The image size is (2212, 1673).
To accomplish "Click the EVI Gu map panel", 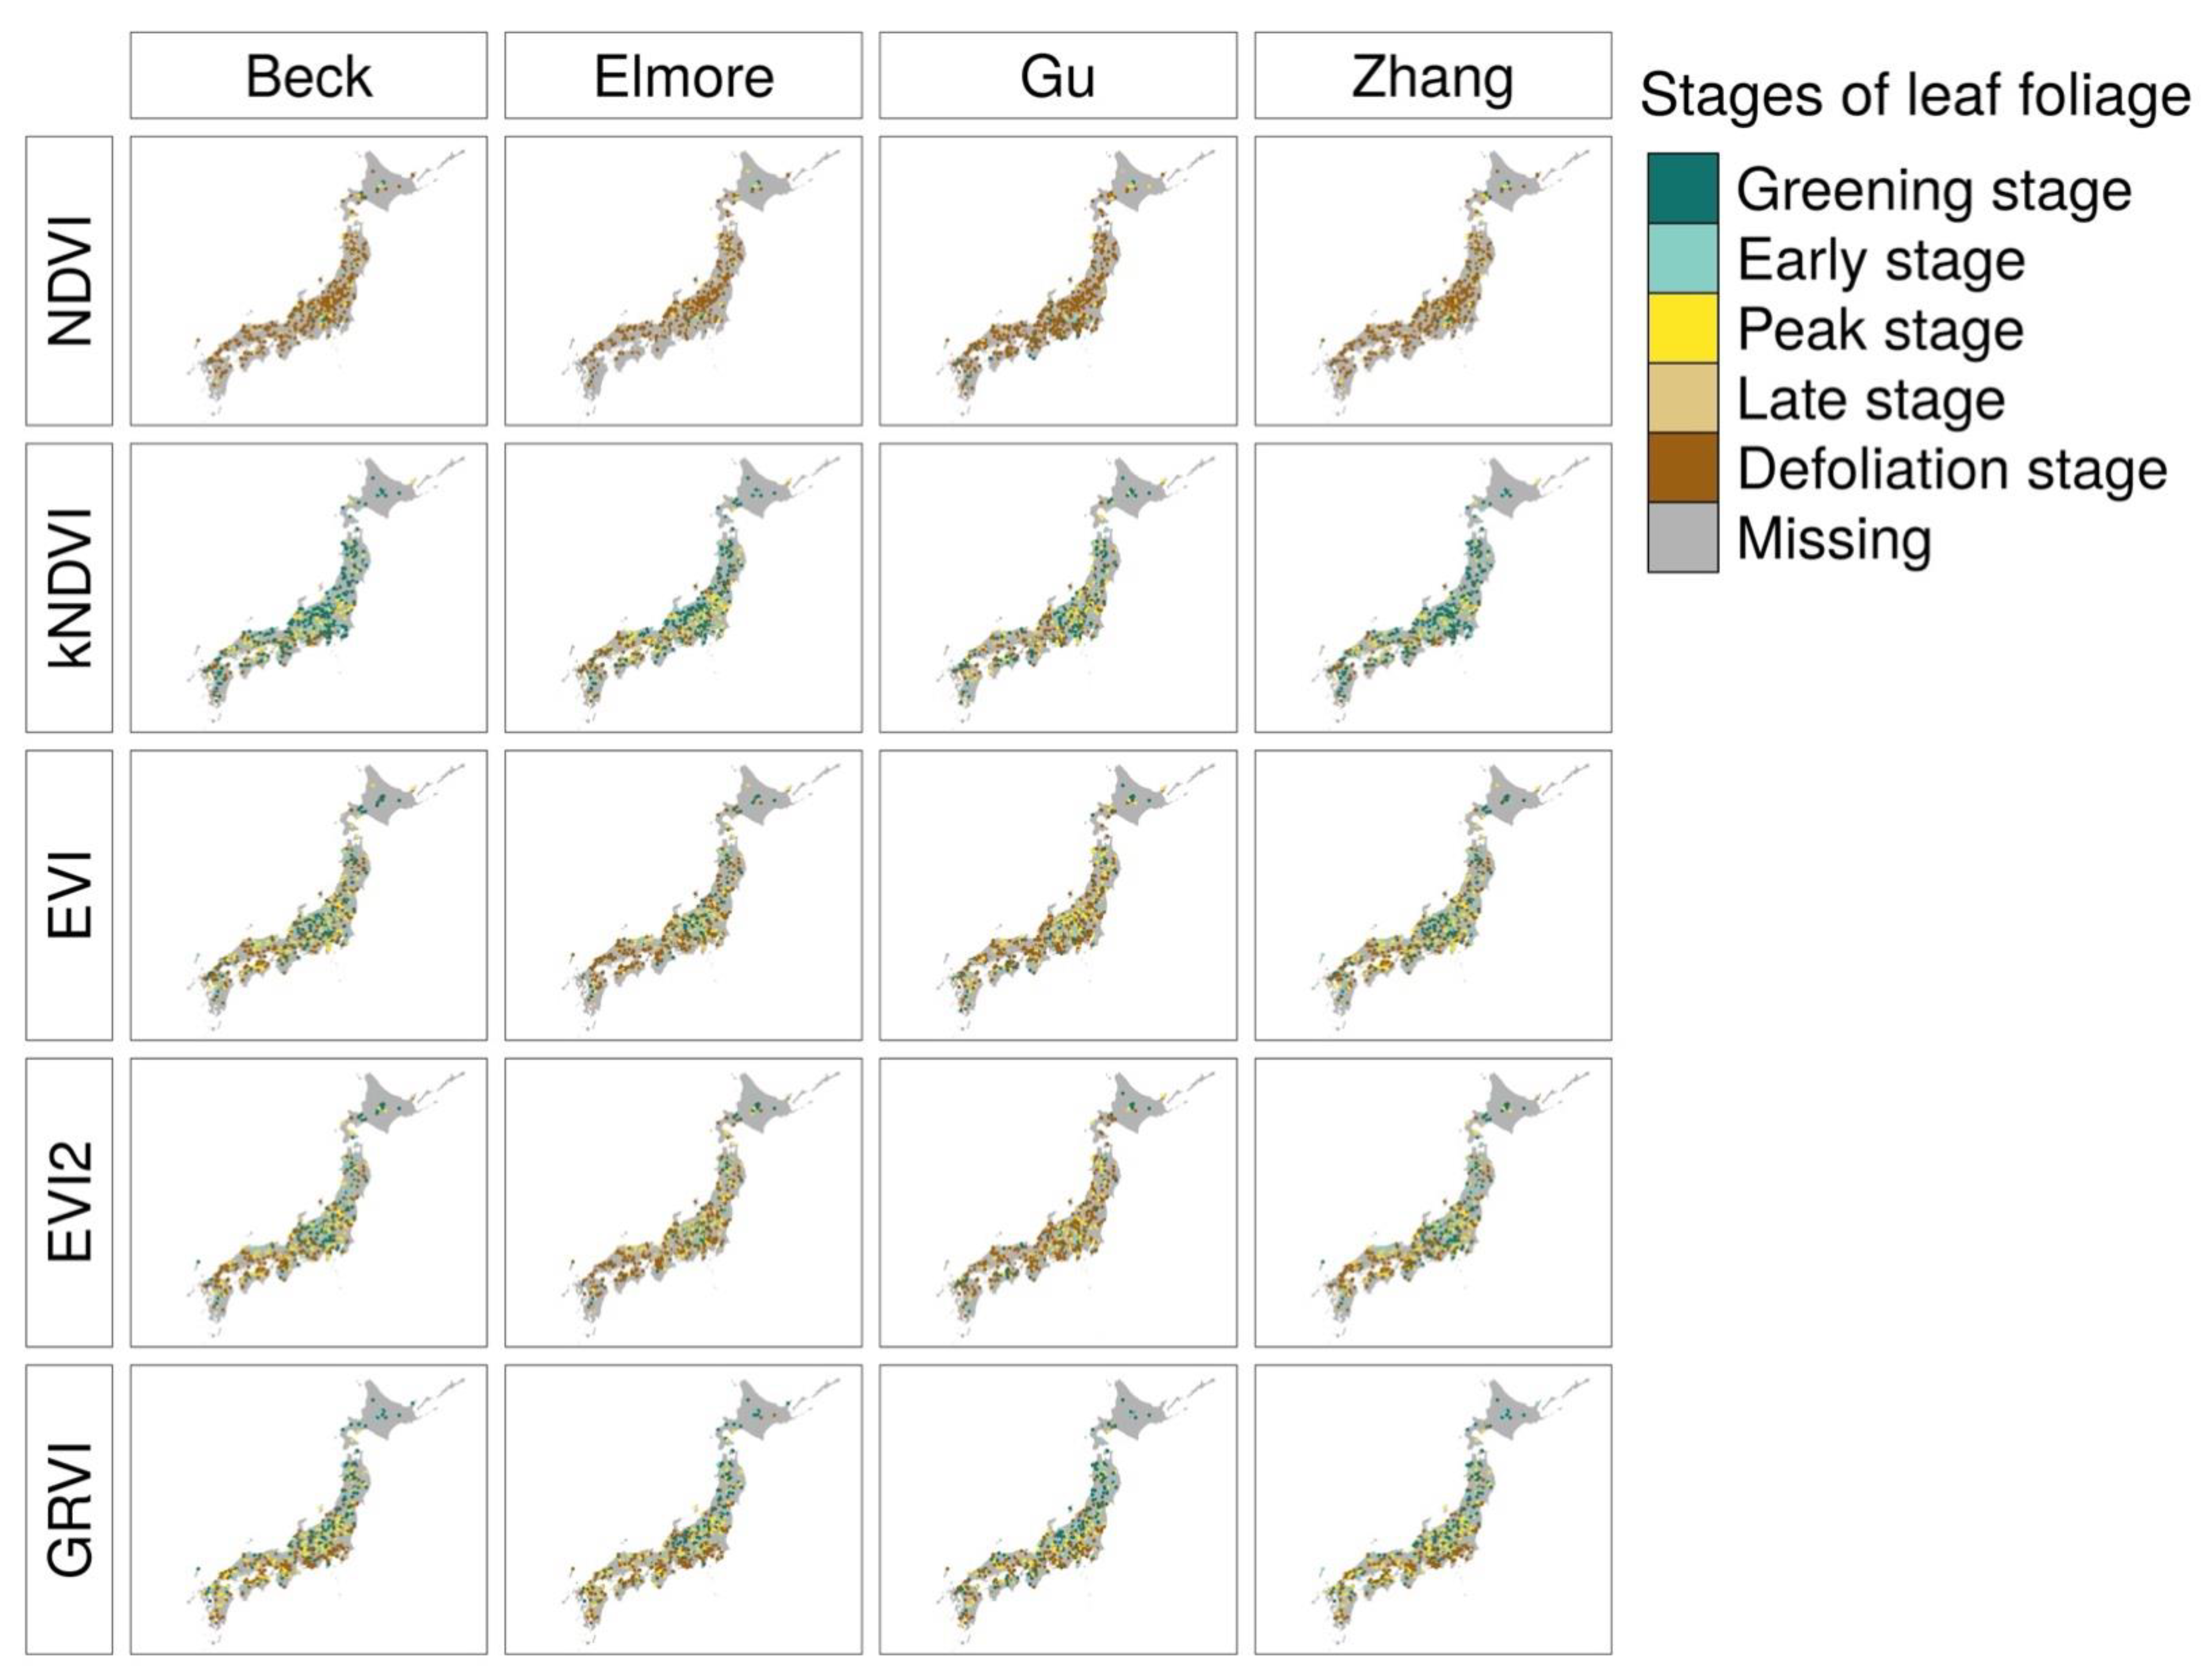I will tap(1057, 895).
